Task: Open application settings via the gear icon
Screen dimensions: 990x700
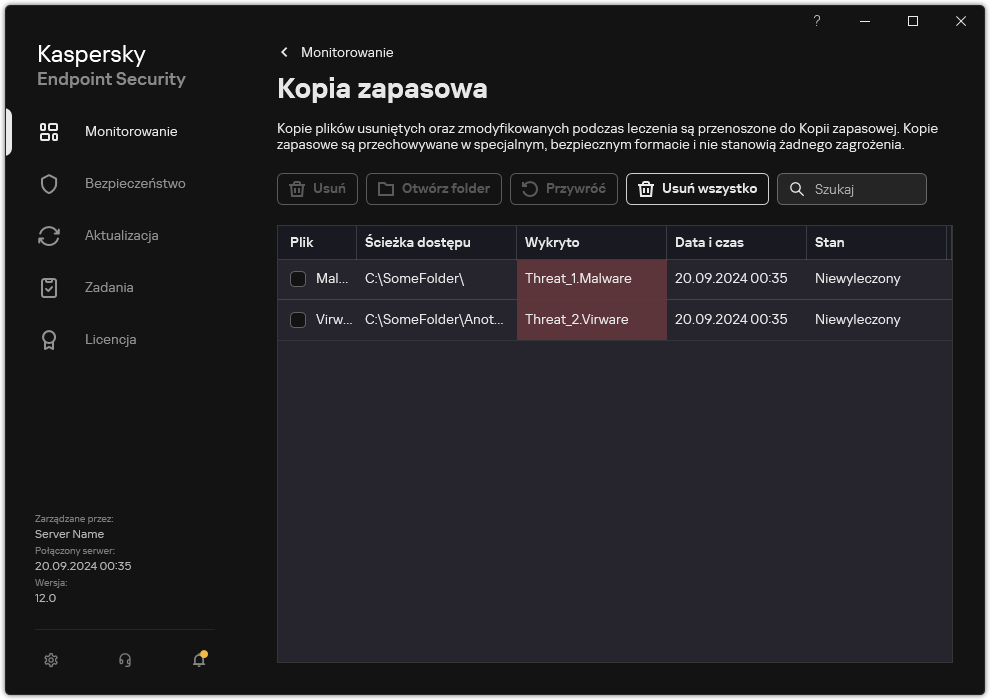Action: 50,660
